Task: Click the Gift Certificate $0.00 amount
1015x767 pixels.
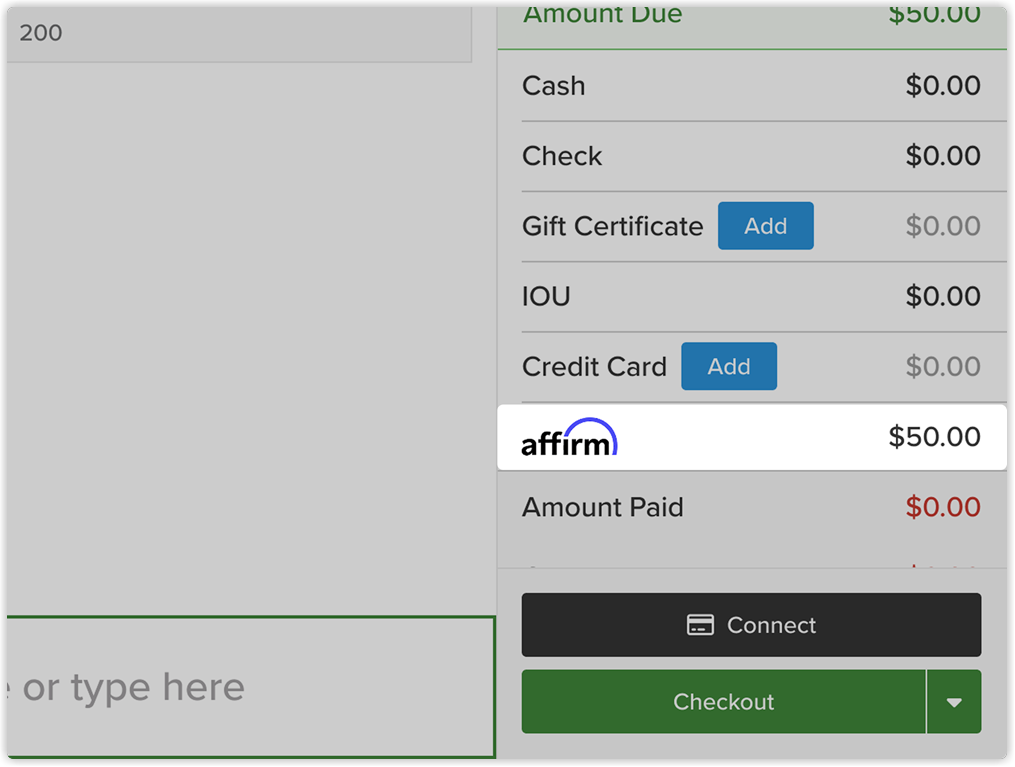Action: tap(942, 226)
